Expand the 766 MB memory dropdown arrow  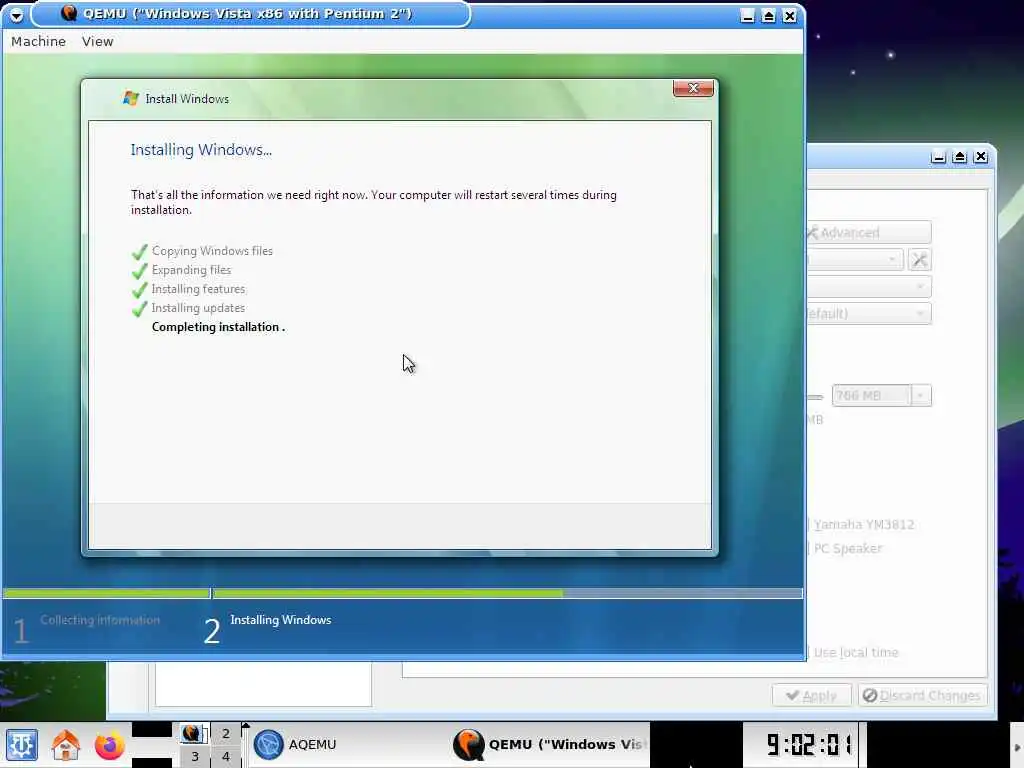(921, 396)
